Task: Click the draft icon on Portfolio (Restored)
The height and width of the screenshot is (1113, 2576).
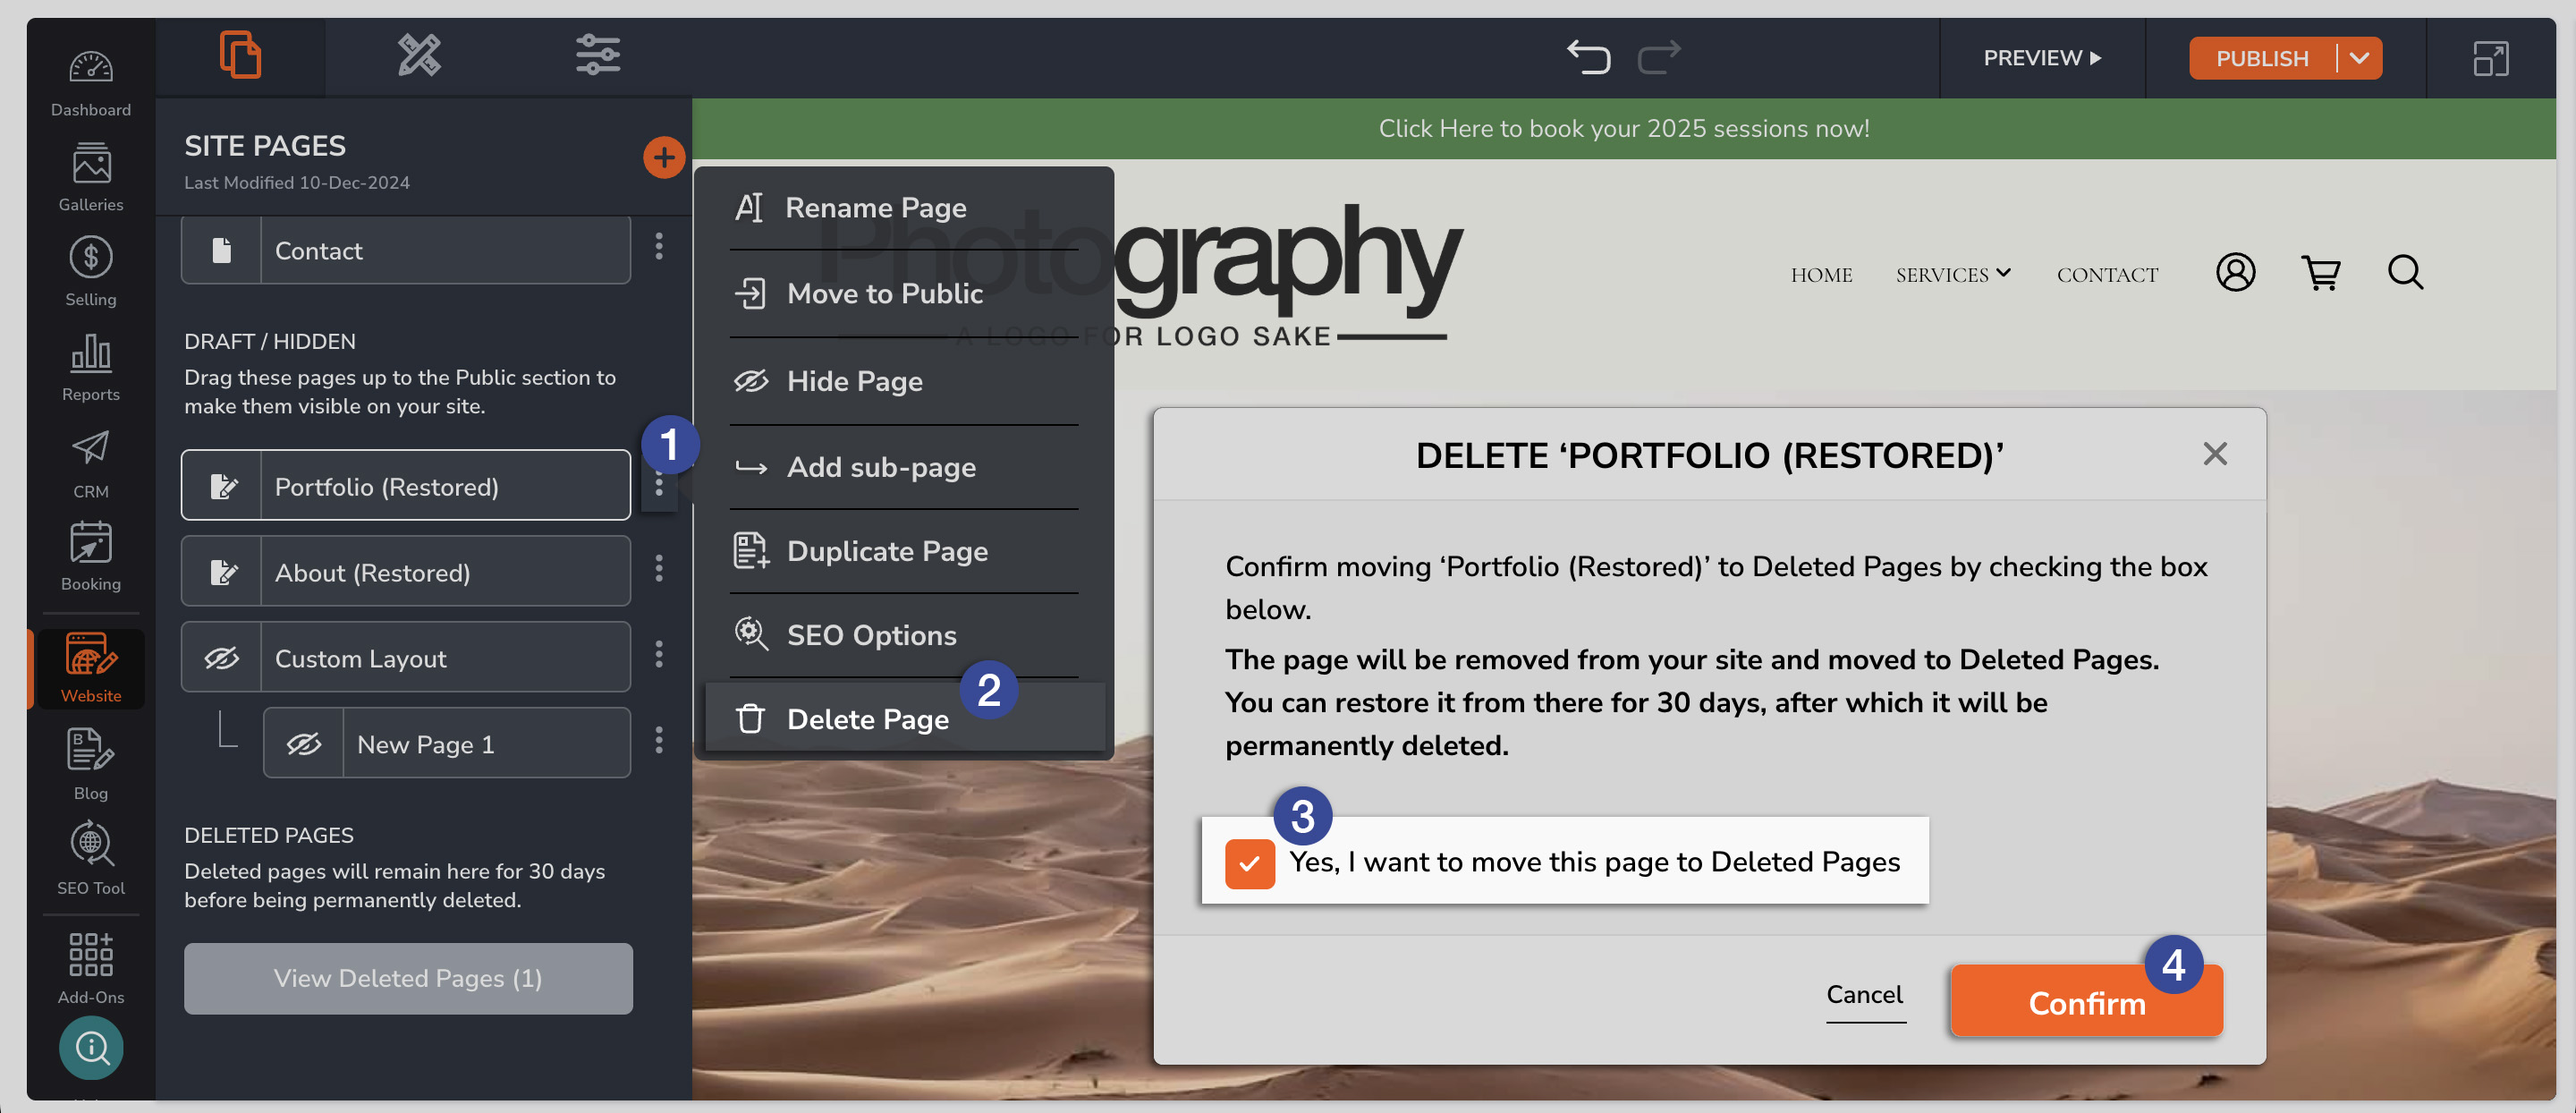Action: pyautogui.click(x=222, y=485)
